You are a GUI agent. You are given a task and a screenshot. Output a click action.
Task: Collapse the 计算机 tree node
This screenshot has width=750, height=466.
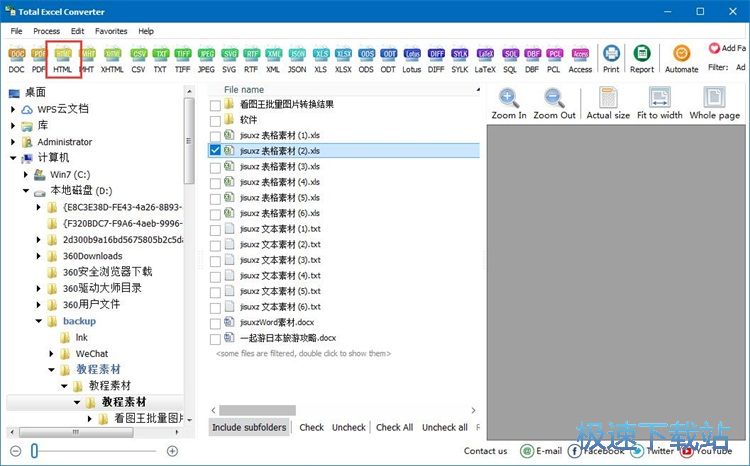pos(13,158)
